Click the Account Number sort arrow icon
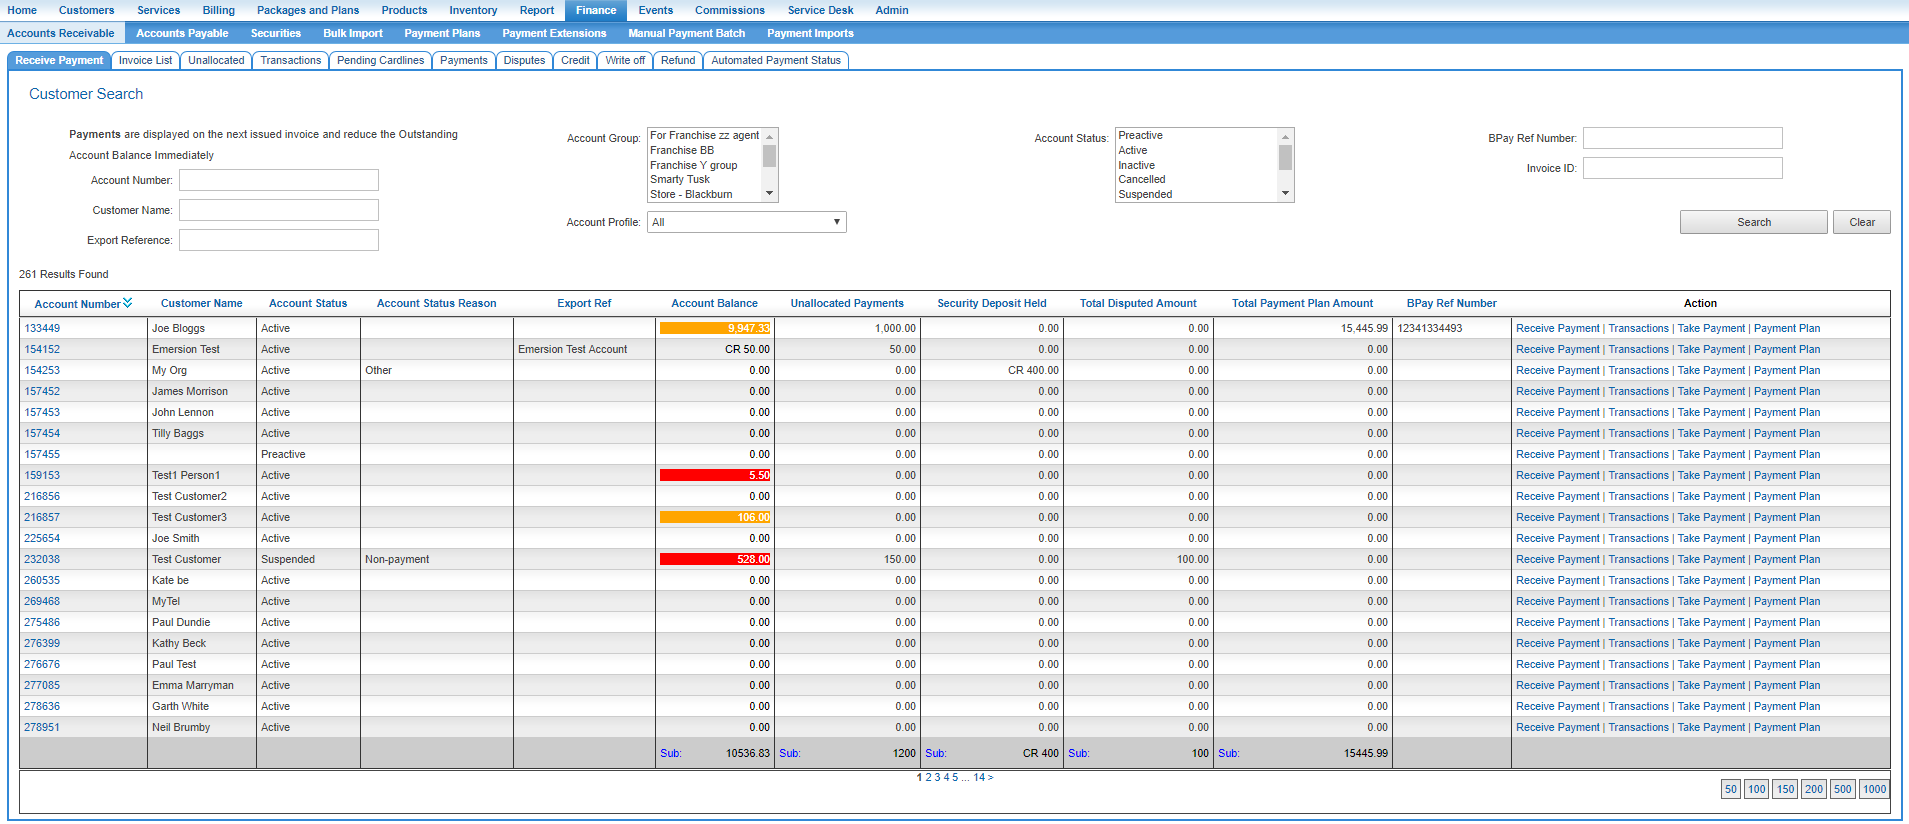This screenshot has width=1909, height=824. click(x=128, y=303)
